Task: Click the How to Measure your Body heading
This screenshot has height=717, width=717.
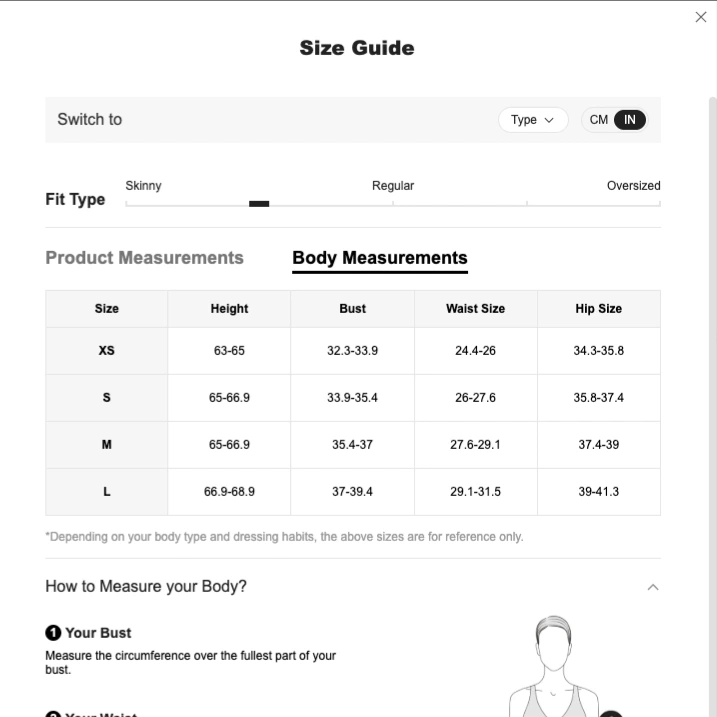Action: 146,586
